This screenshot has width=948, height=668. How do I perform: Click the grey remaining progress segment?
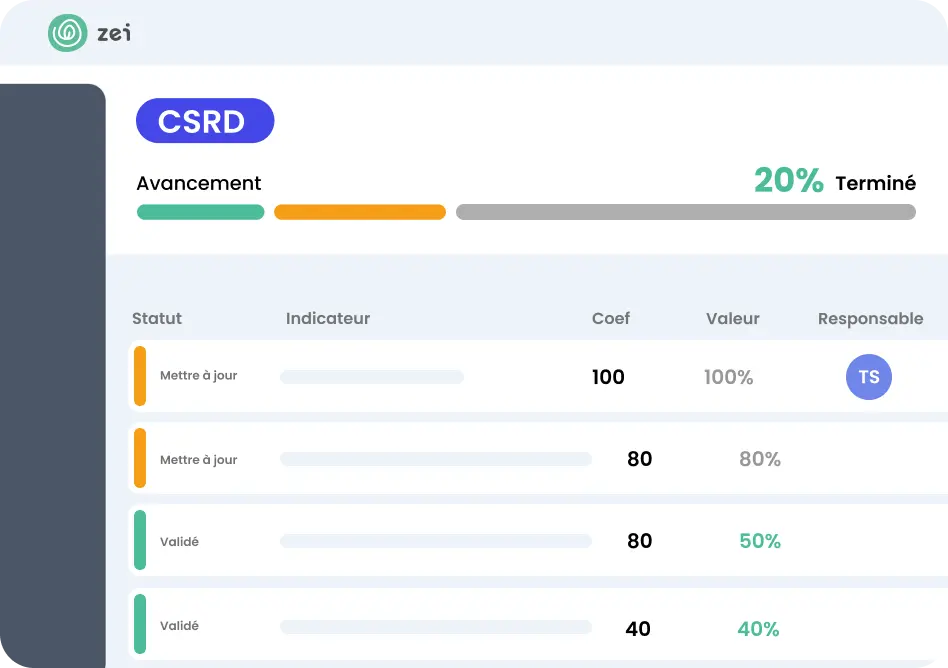(x=686, y=212)
